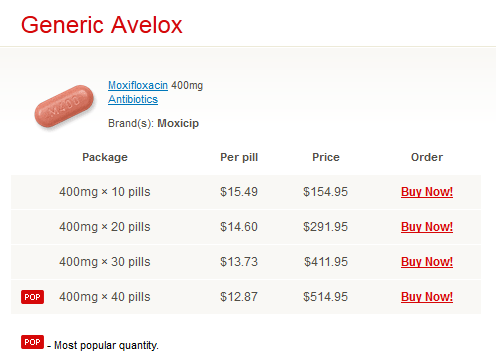The height and width of the screenshot is (362, 496).
Task: Click POP badge in the legend
Action: point(32,342)
